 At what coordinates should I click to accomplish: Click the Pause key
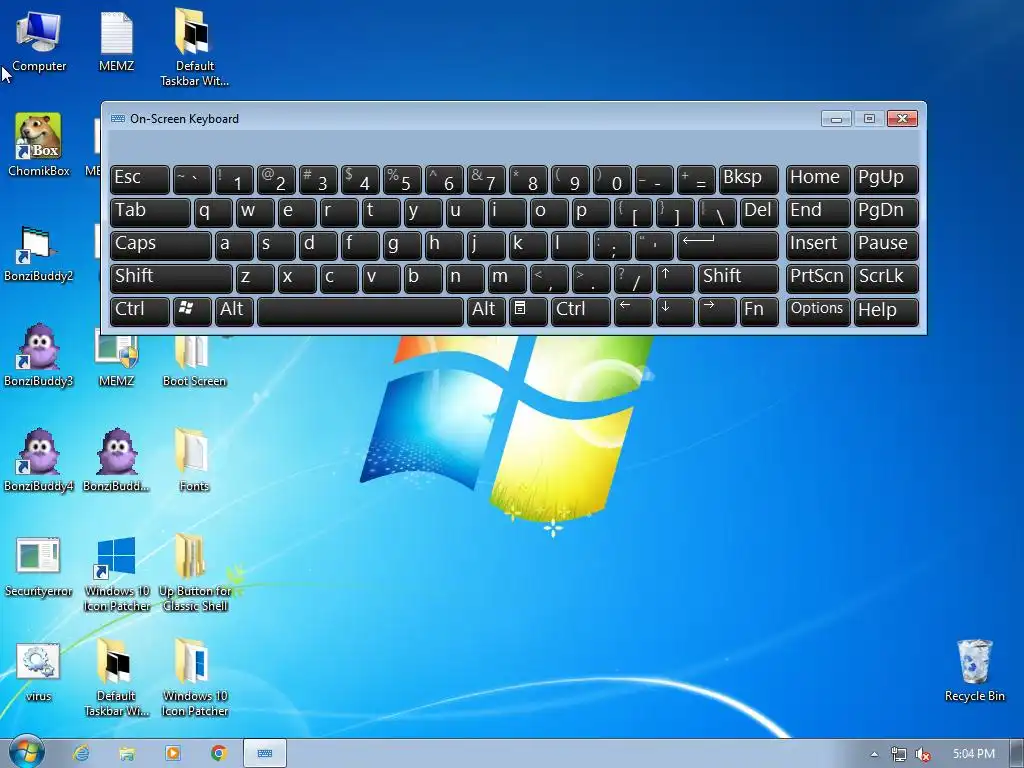click(886, 246)
